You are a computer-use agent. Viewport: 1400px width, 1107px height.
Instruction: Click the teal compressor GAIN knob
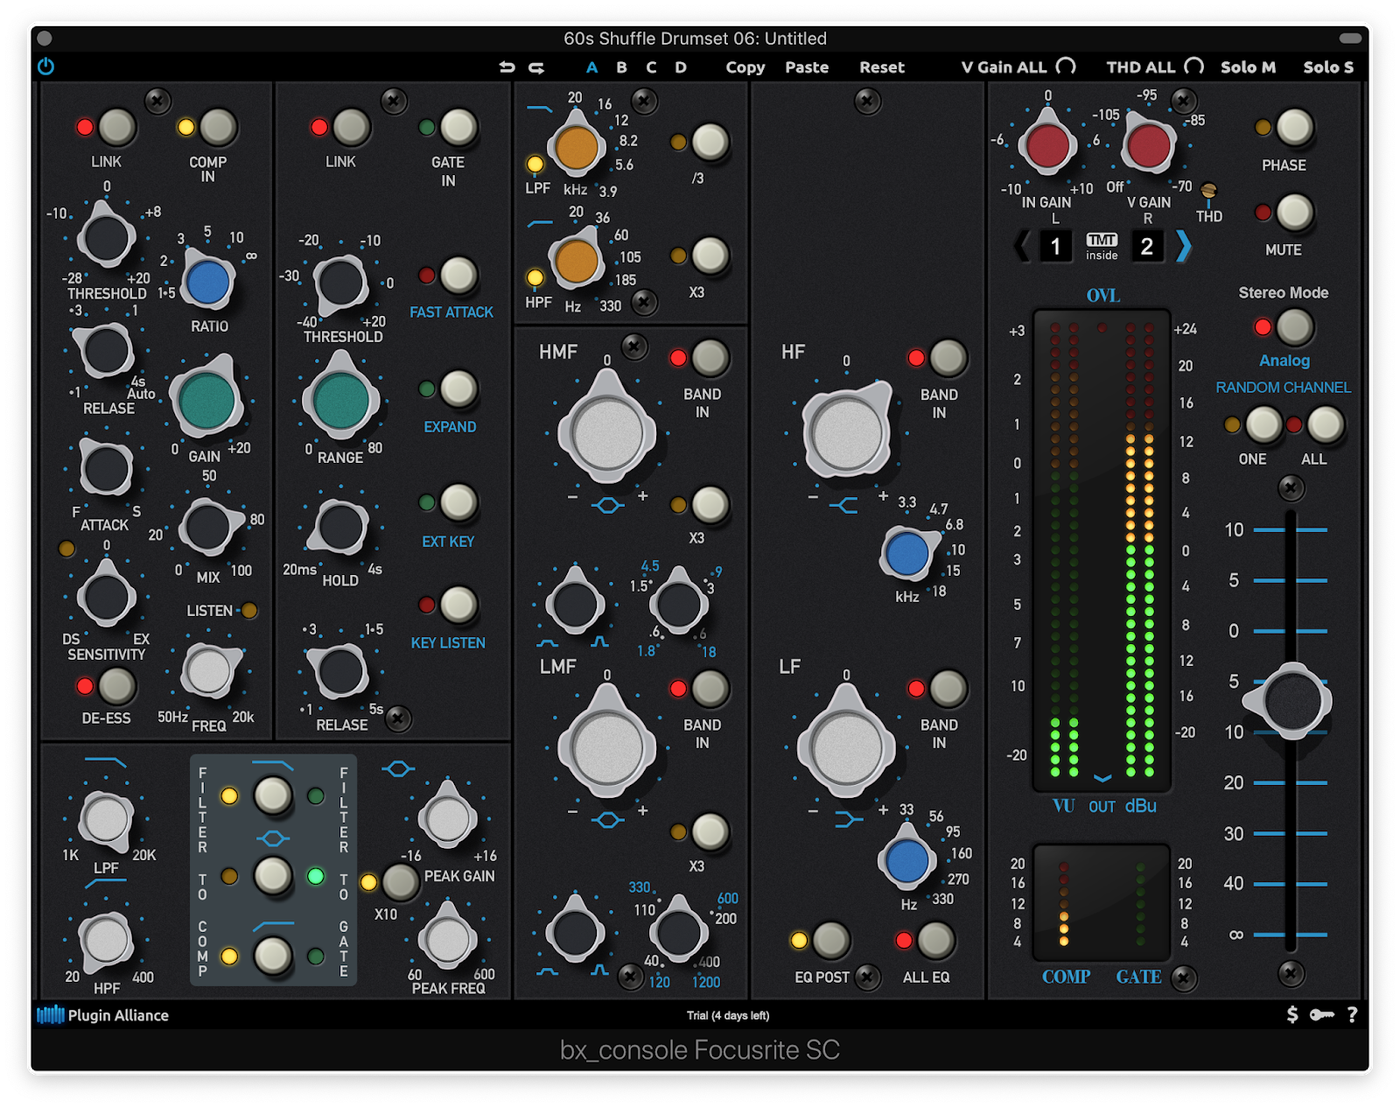207,400
